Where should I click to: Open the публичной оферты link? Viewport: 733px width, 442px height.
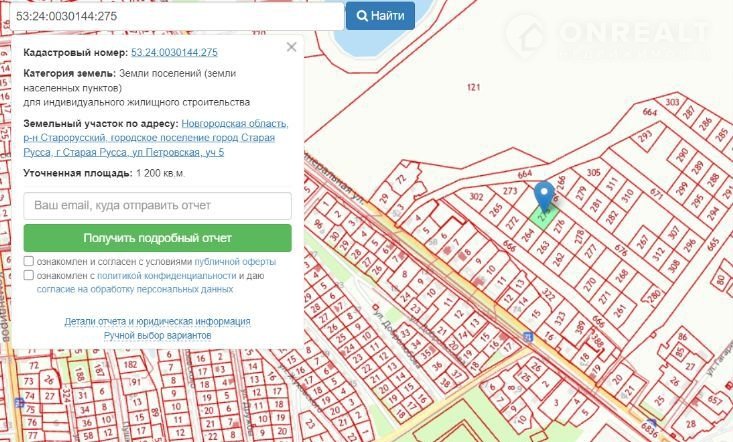(242, 261)
